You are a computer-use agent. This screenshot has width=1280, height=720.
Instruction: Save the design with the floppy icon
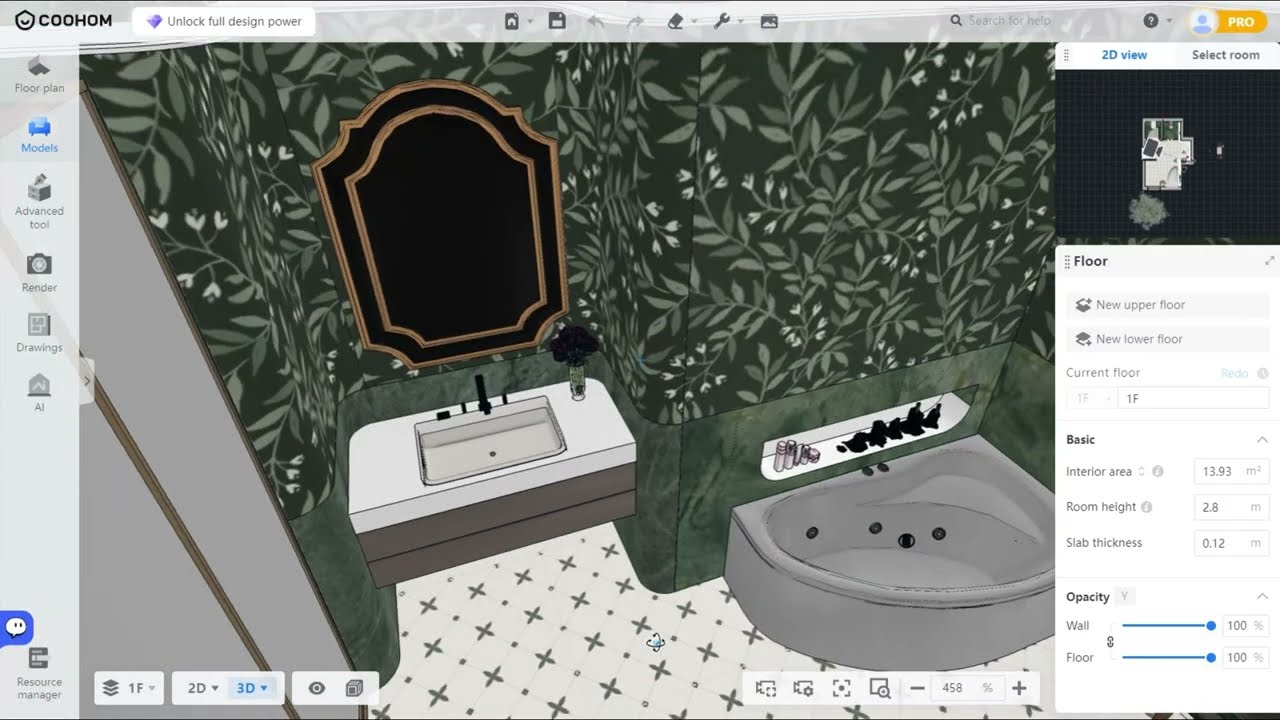pos(558,21)
